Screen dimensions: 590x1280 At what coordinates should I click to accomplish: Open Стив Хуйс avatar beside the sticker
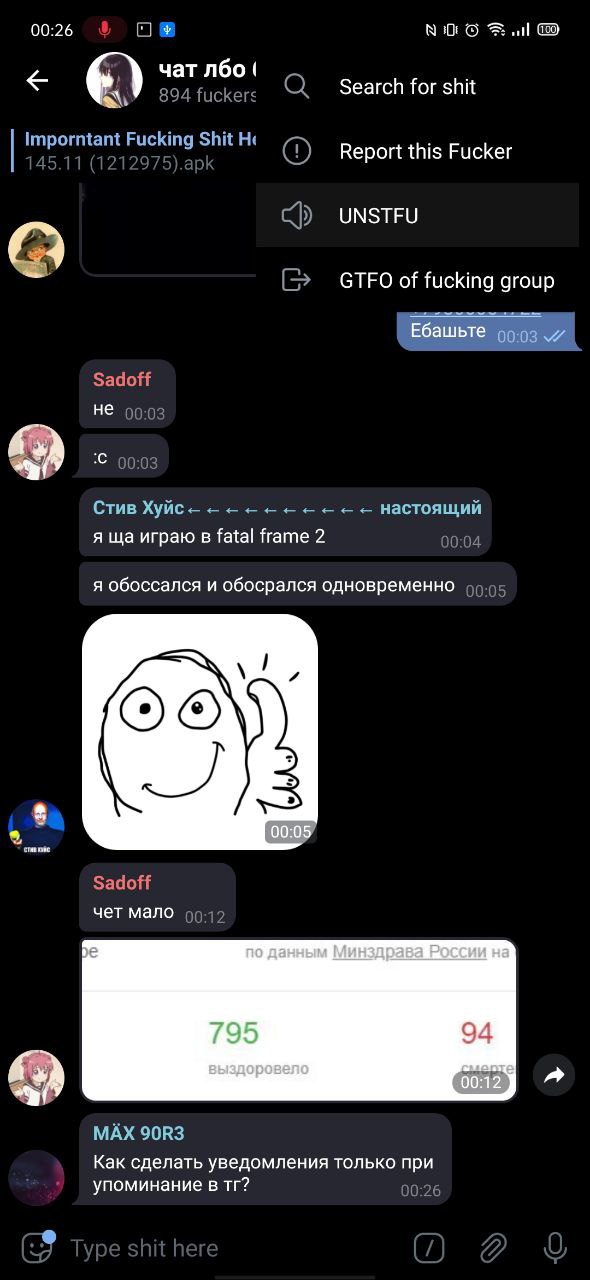pyautogui.click(x=36, y=827)
